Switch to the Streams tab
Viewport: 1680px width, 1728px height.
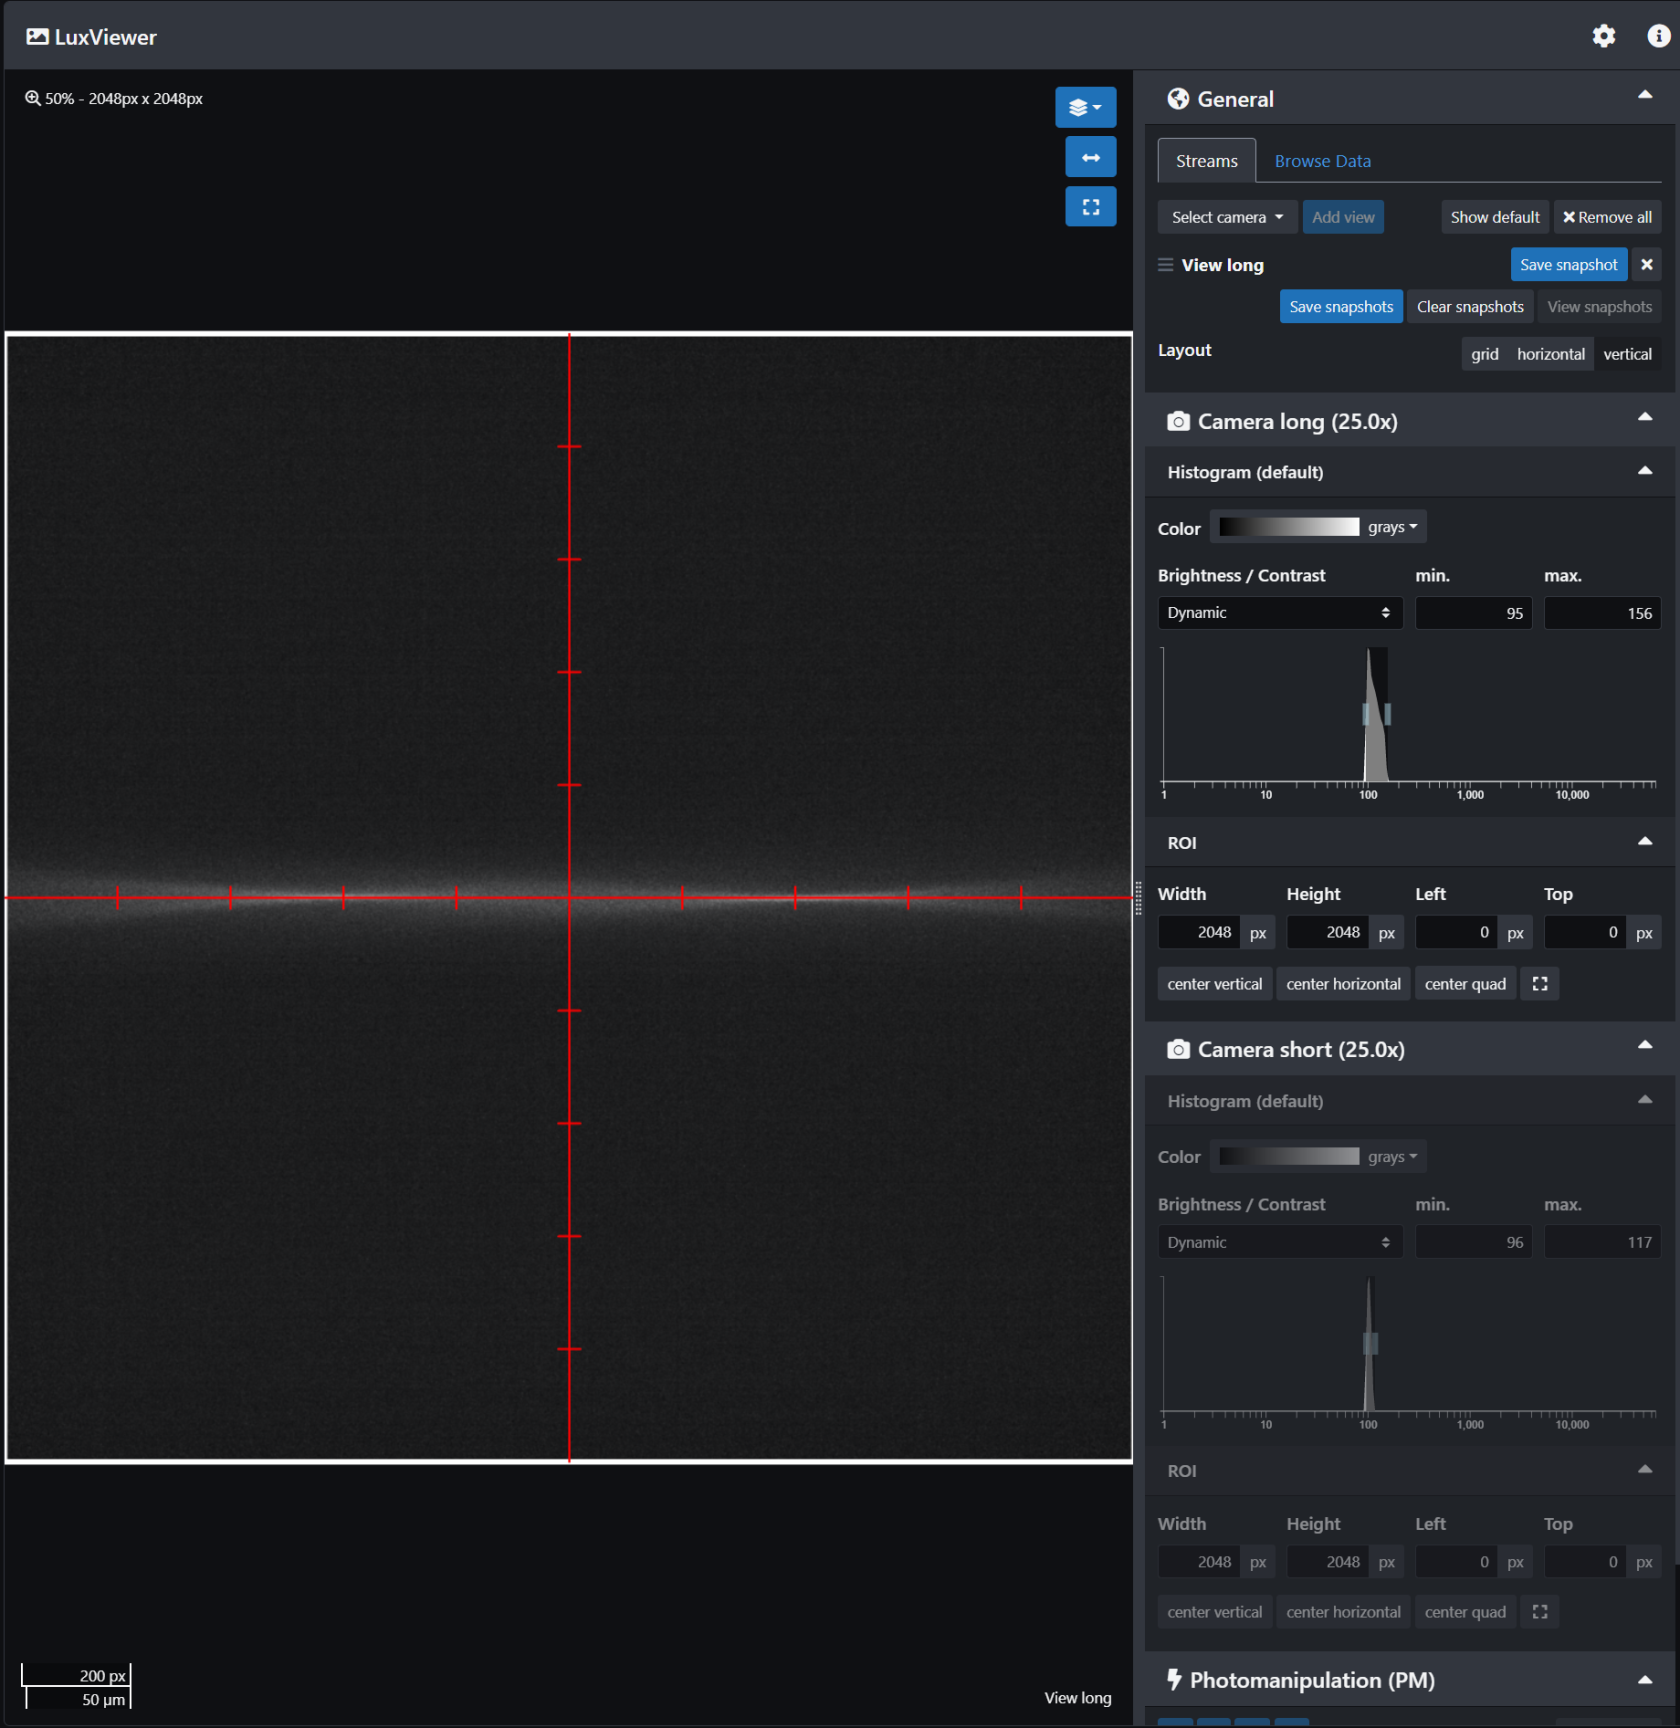tap(1206, 161)
